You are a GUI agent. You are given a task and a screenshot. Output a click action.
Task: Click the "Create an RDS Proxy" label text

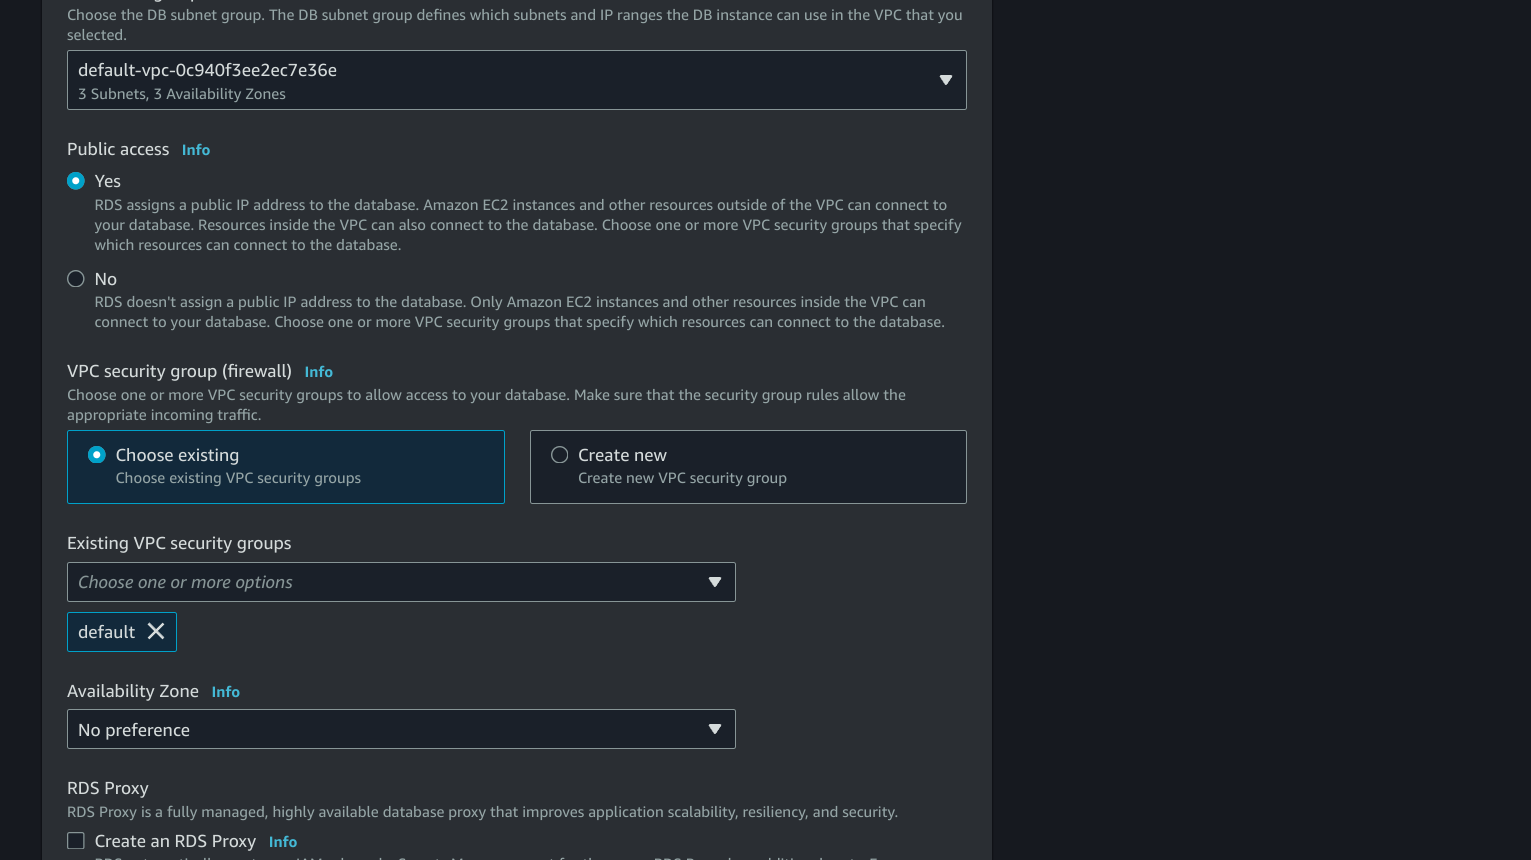(175, 841)
